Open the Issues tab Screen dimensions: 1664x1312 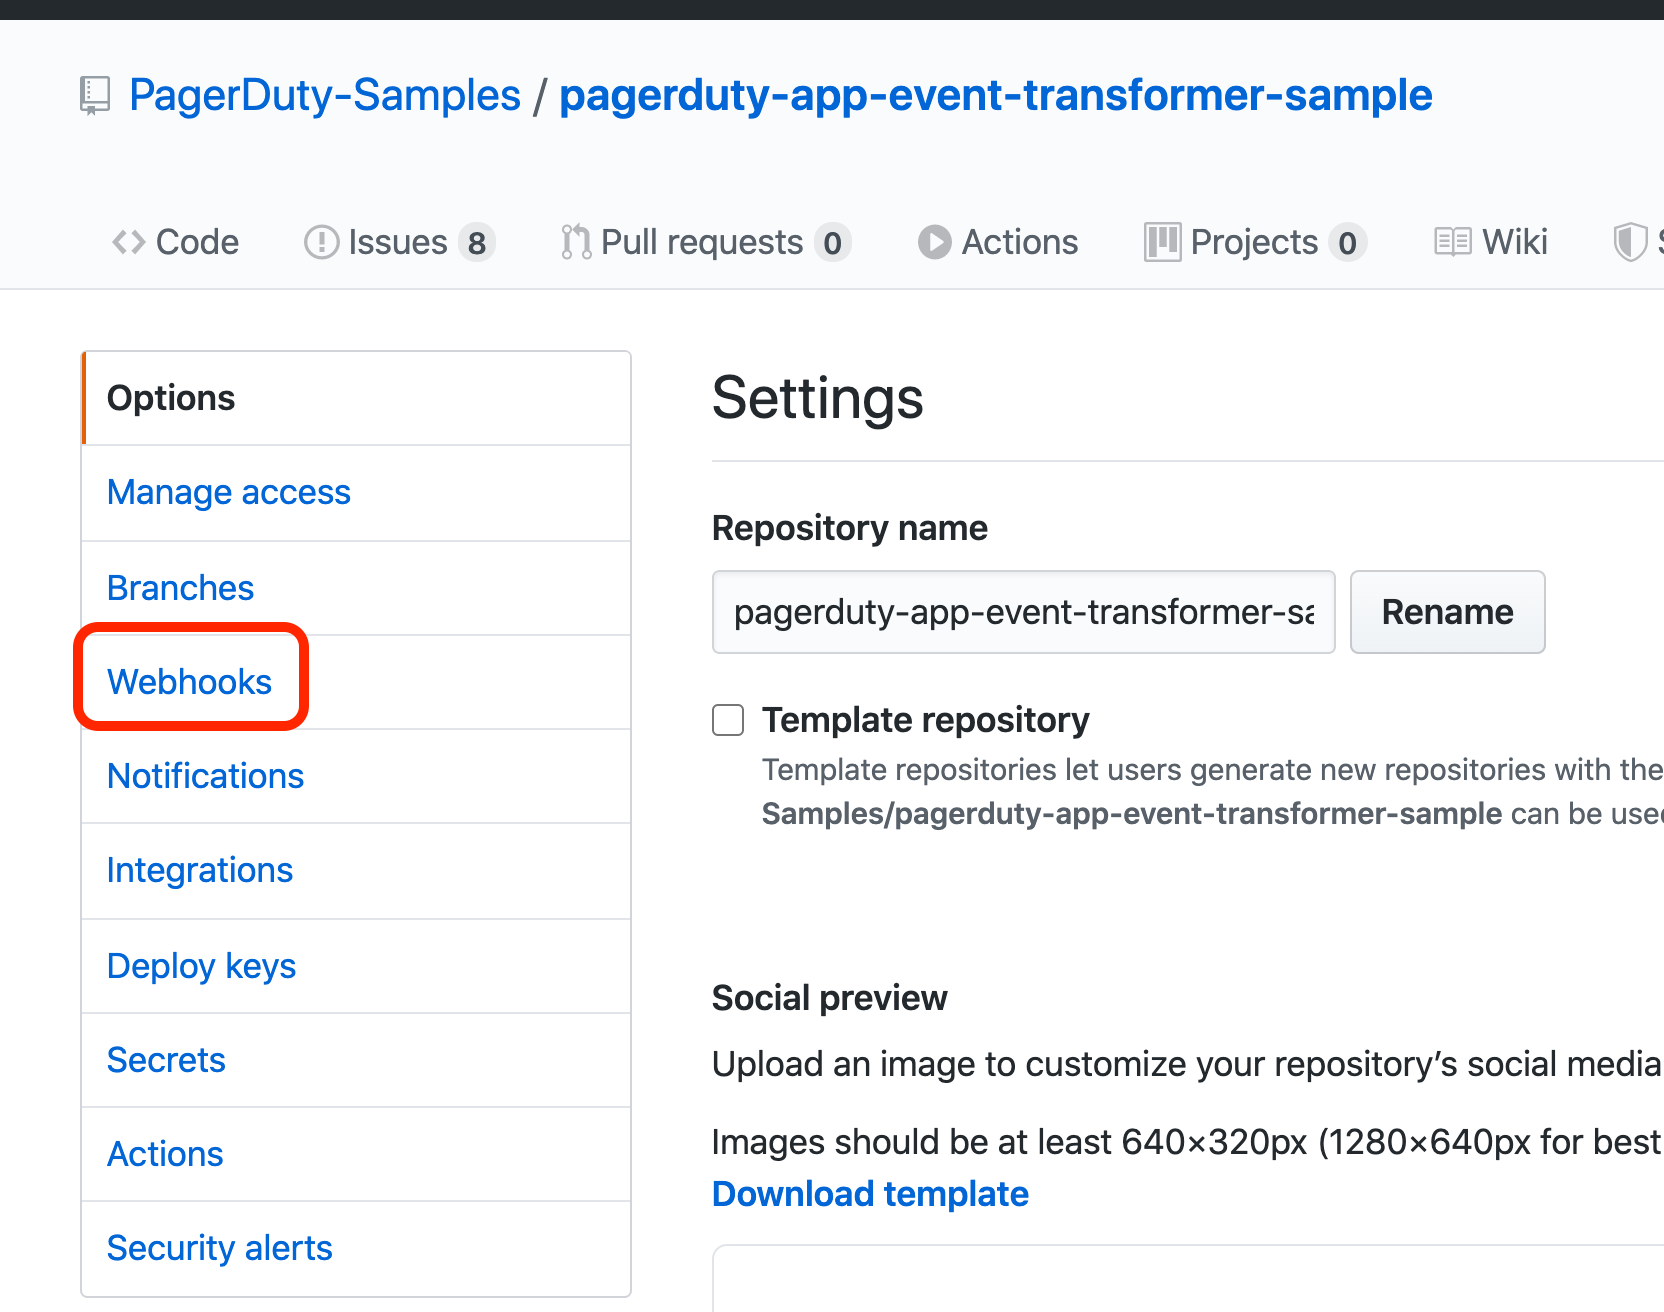click(400, 242)
